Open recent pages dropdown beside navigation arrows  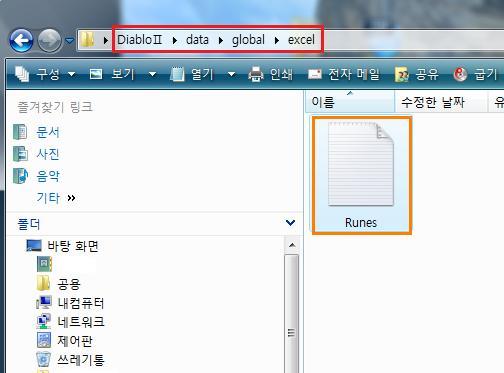tap(69, 41)
